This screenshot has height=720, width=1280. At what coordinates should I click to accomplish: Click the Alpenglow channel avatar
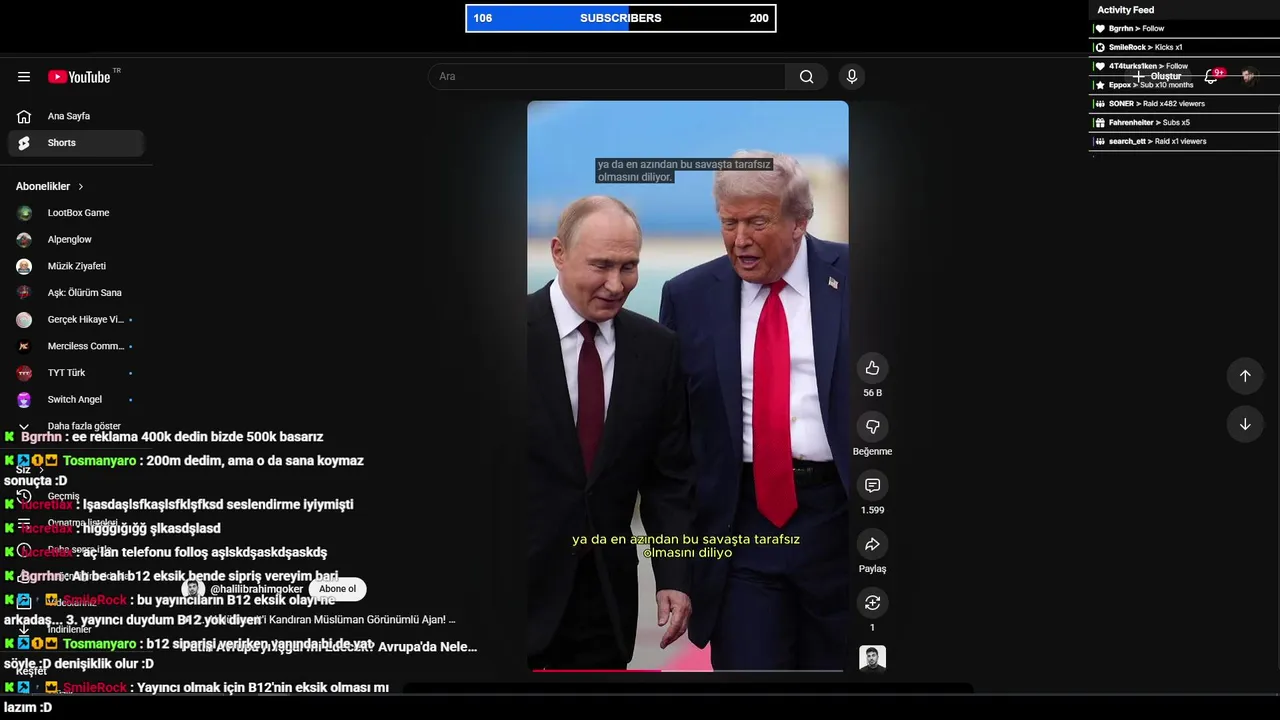(25, 240)
